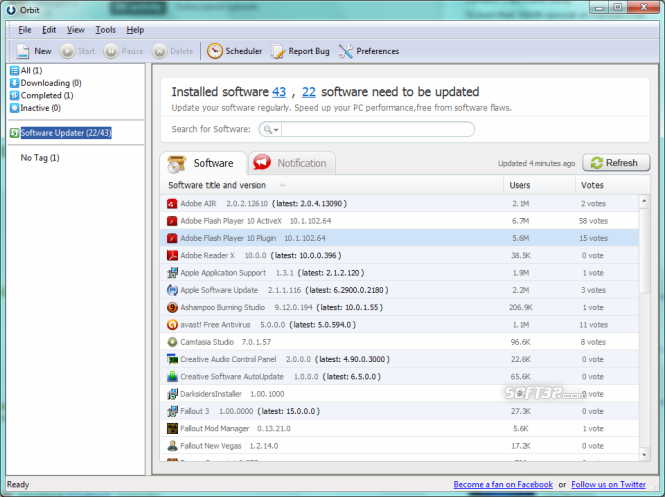Open the Scheduler clock icon

[x=215, y=51]
